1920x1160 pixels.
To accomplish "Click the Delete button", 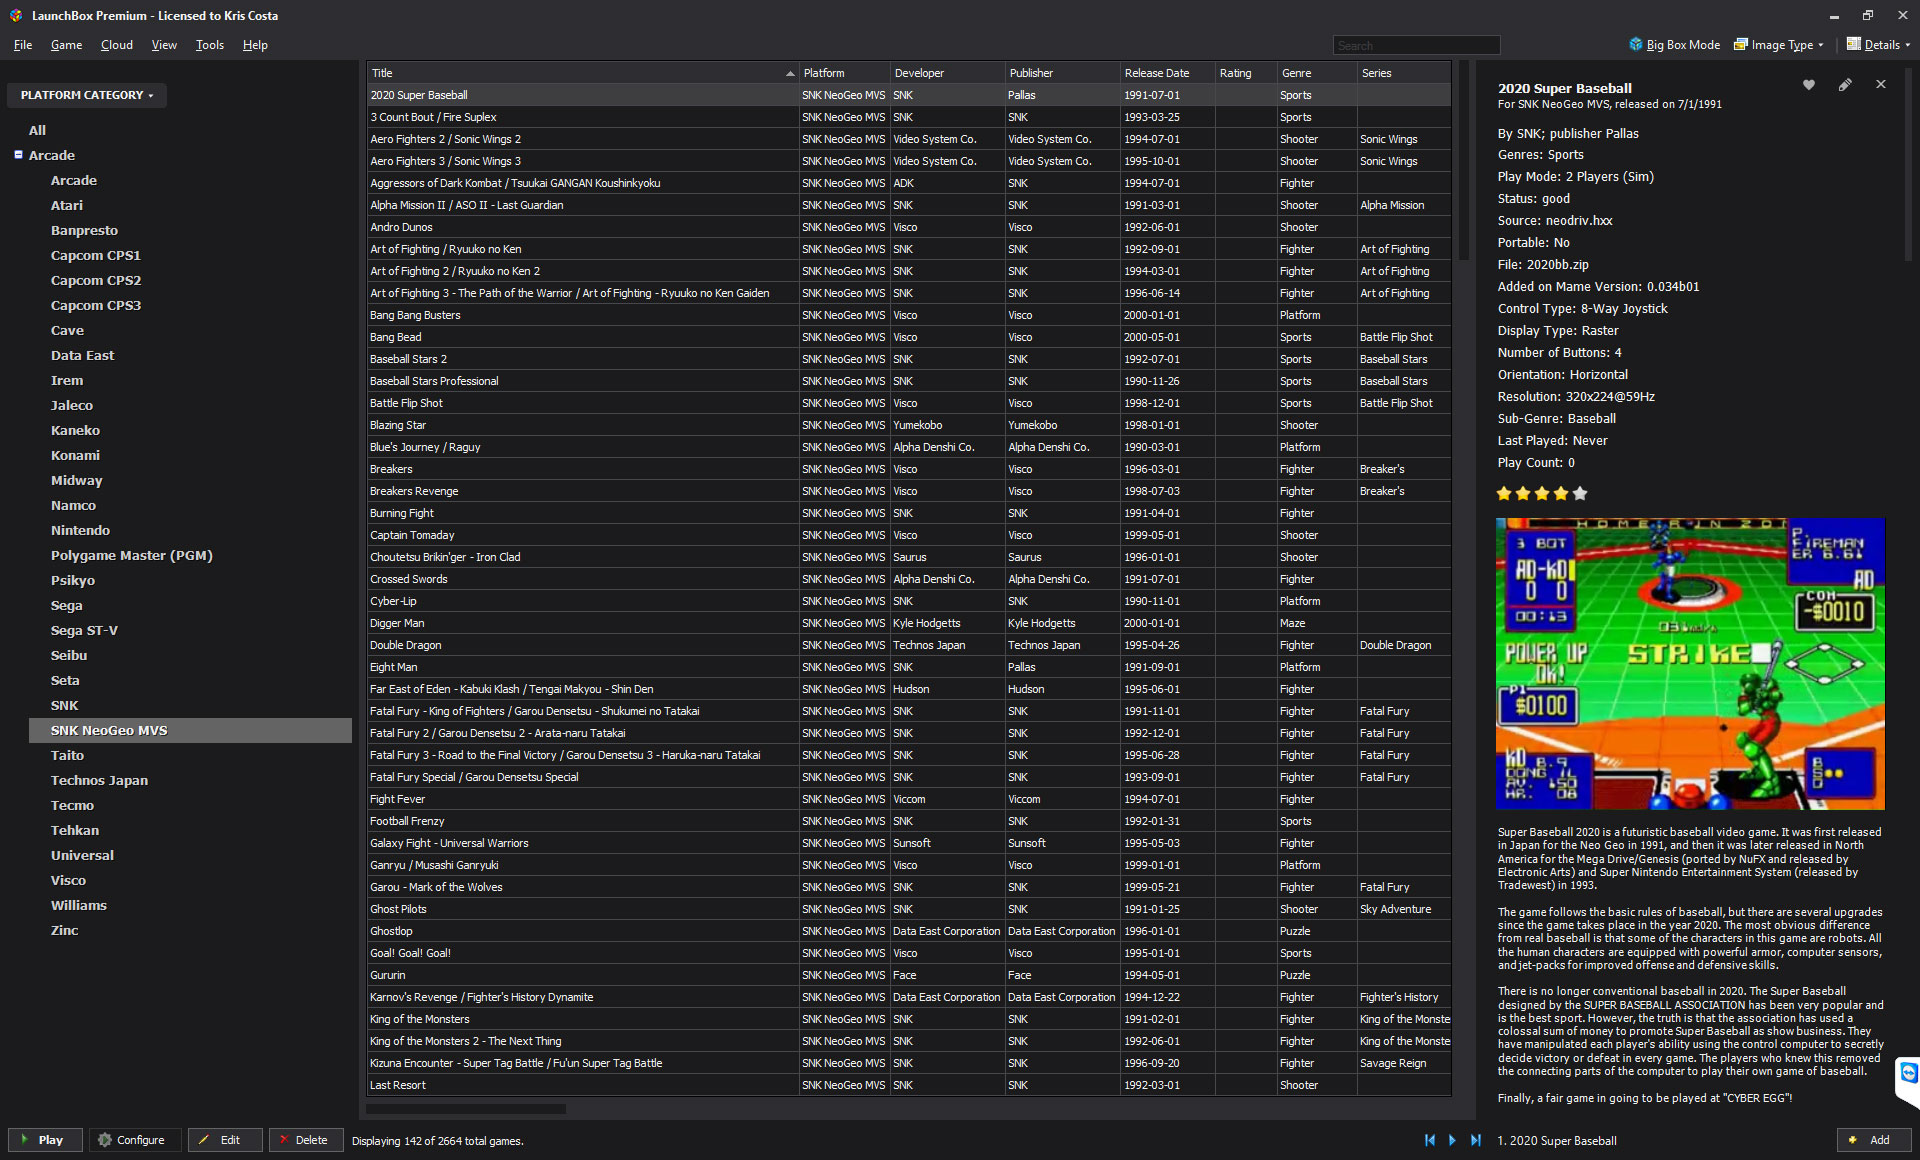I will coord(306,1140).
